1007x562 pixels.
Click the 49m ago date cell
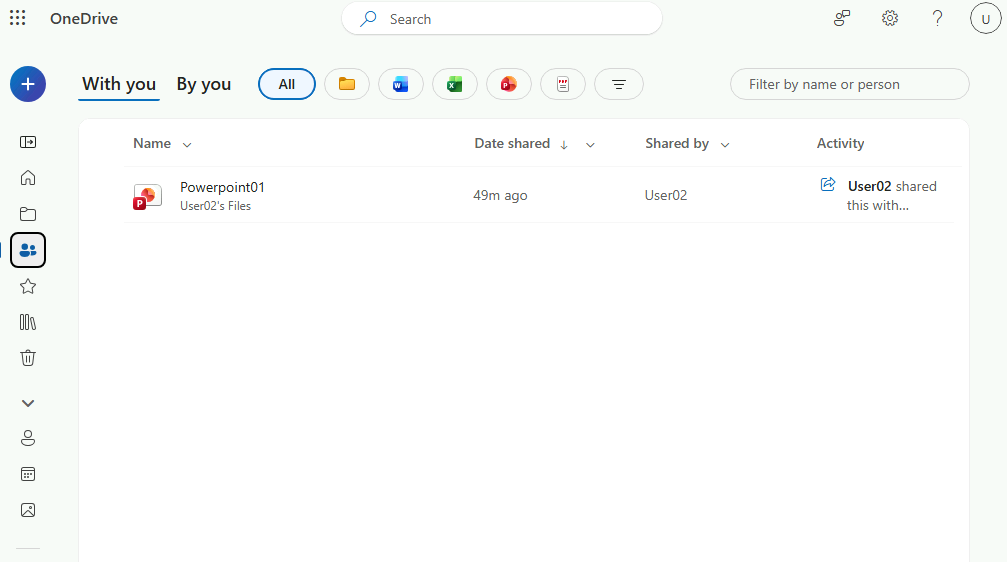(500, 195)
